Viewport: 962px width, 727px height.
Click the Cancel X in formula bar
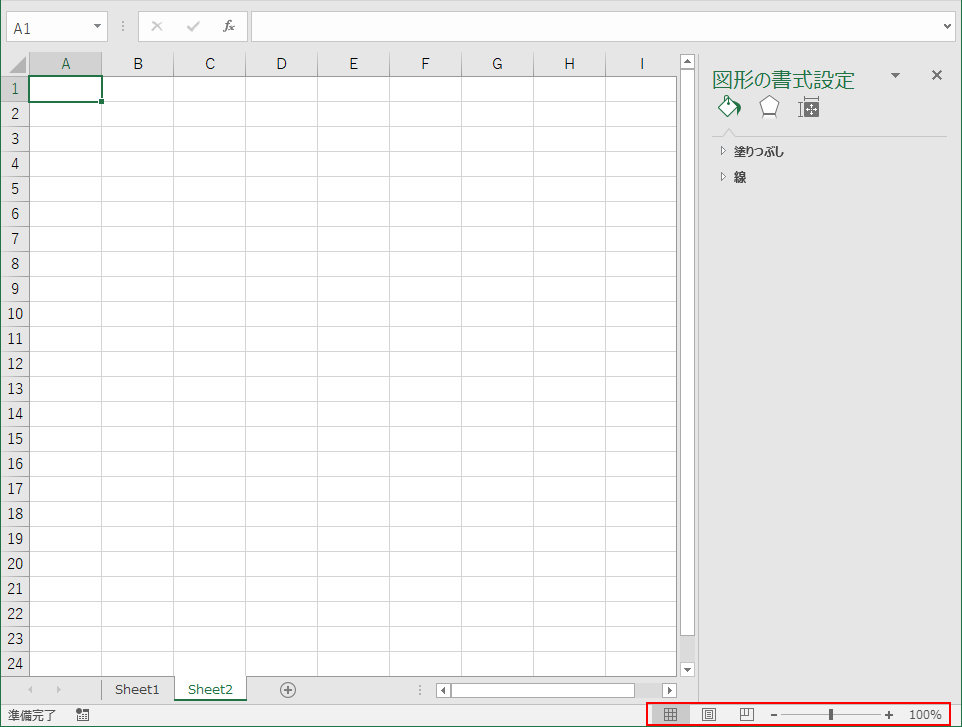point(157,26)
